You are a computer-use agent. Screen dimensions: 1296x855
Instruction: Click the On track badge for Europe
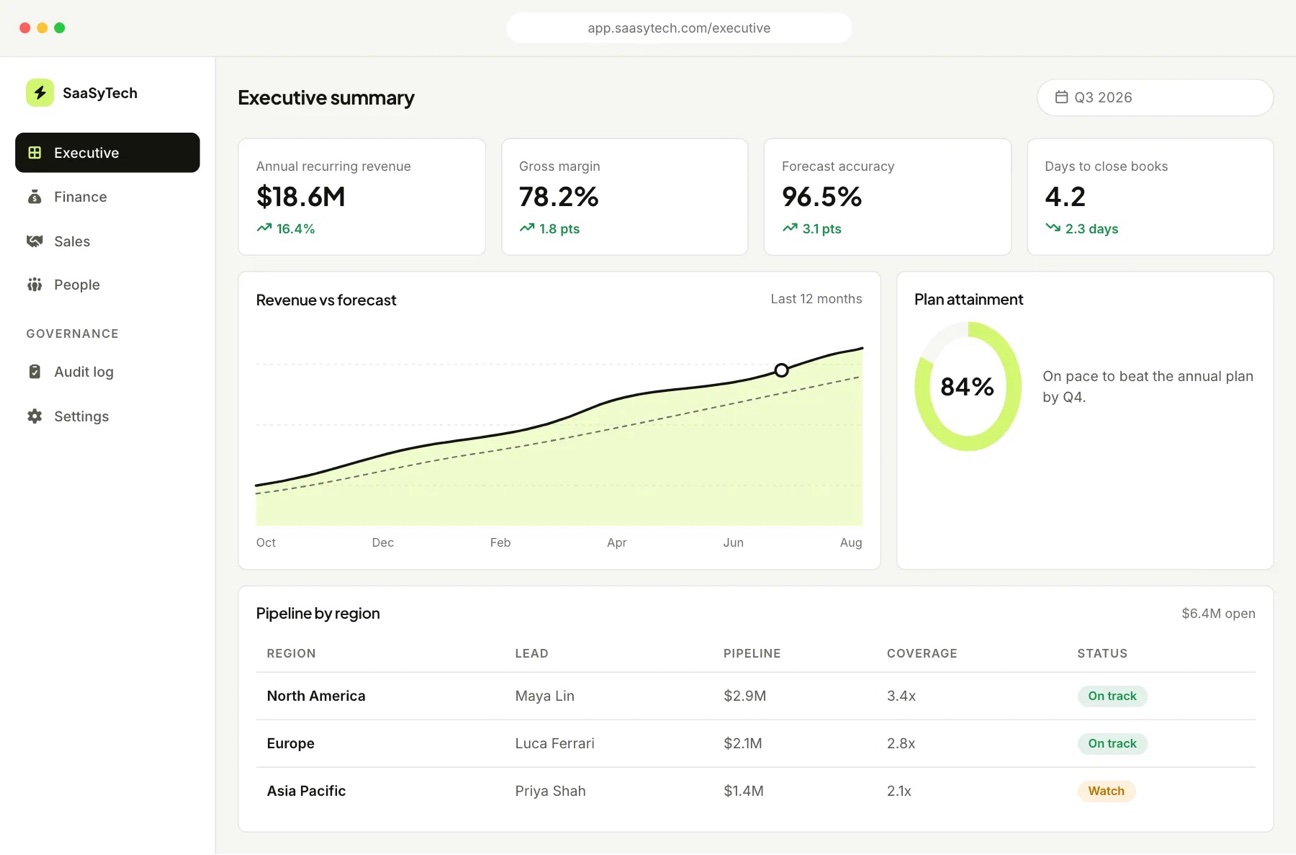click(1112, 744)
